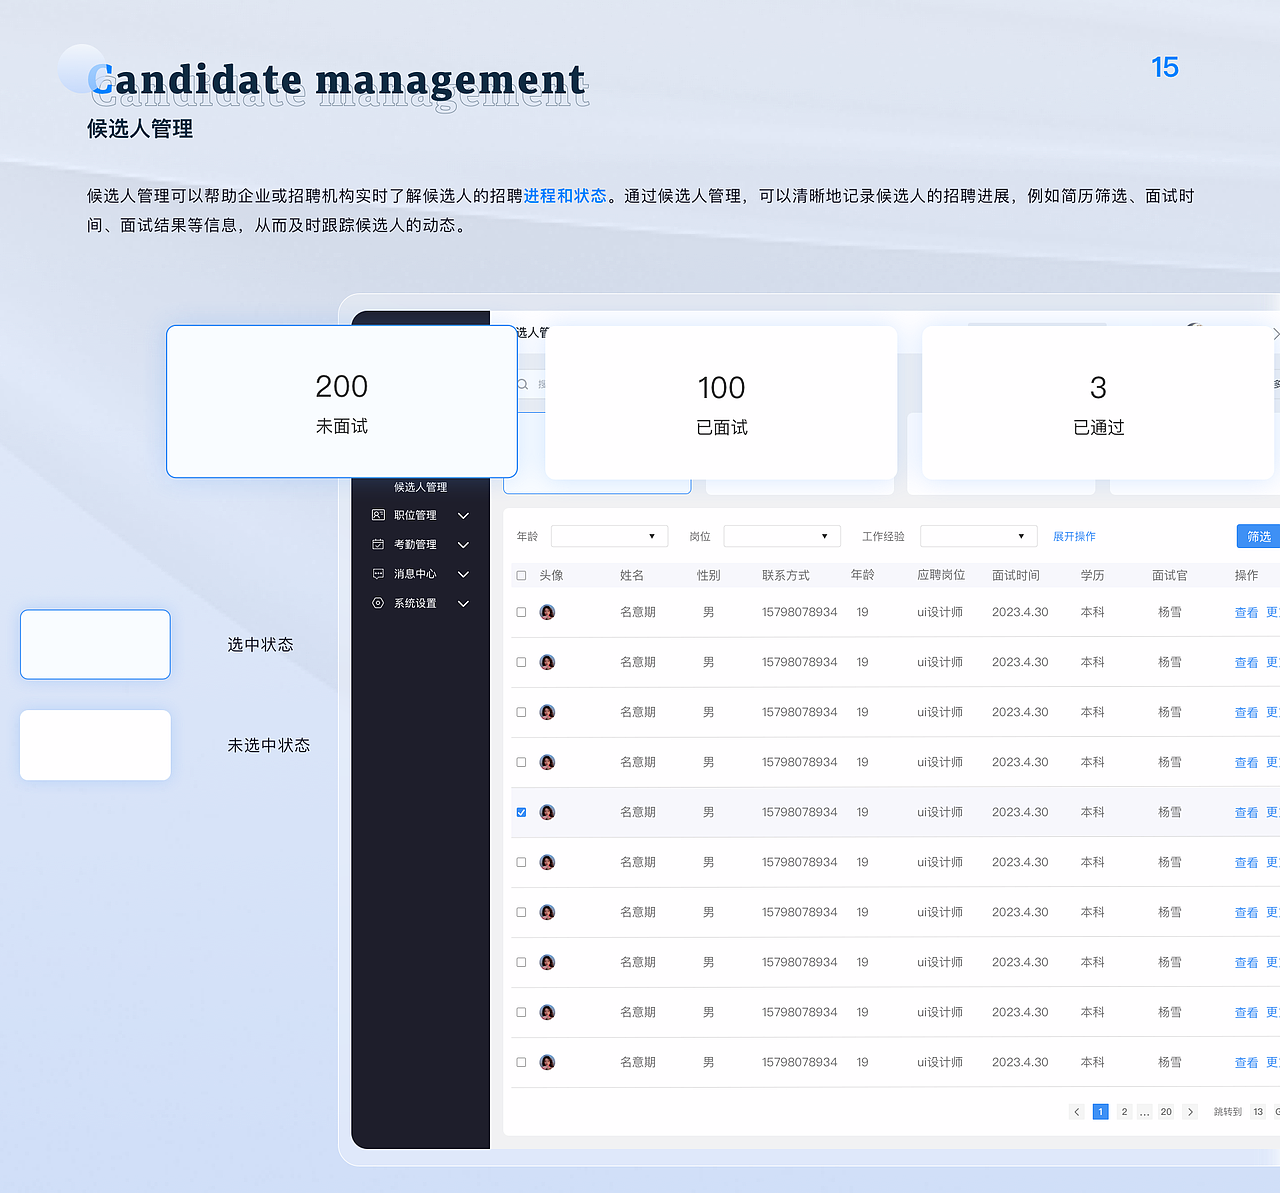1280x1193 pixels.
Task: Click the pagination ellipsis button
Action: 1144,1112
